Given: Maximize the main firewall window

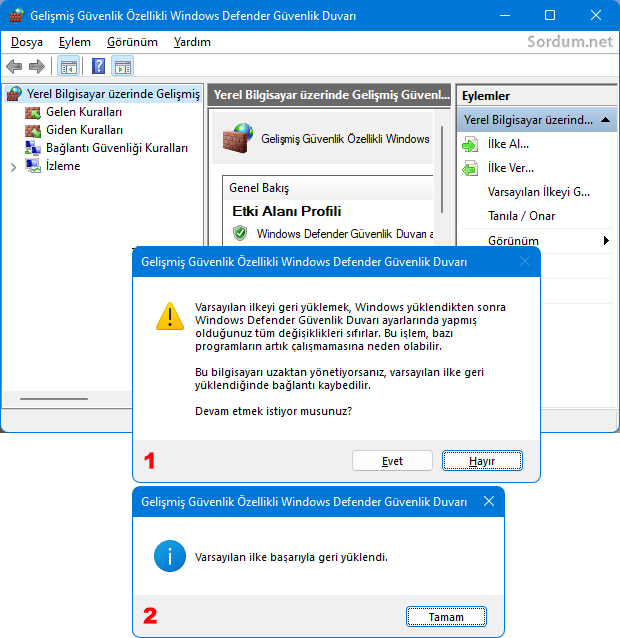Looking at the screenshot, I should point(550,15).
